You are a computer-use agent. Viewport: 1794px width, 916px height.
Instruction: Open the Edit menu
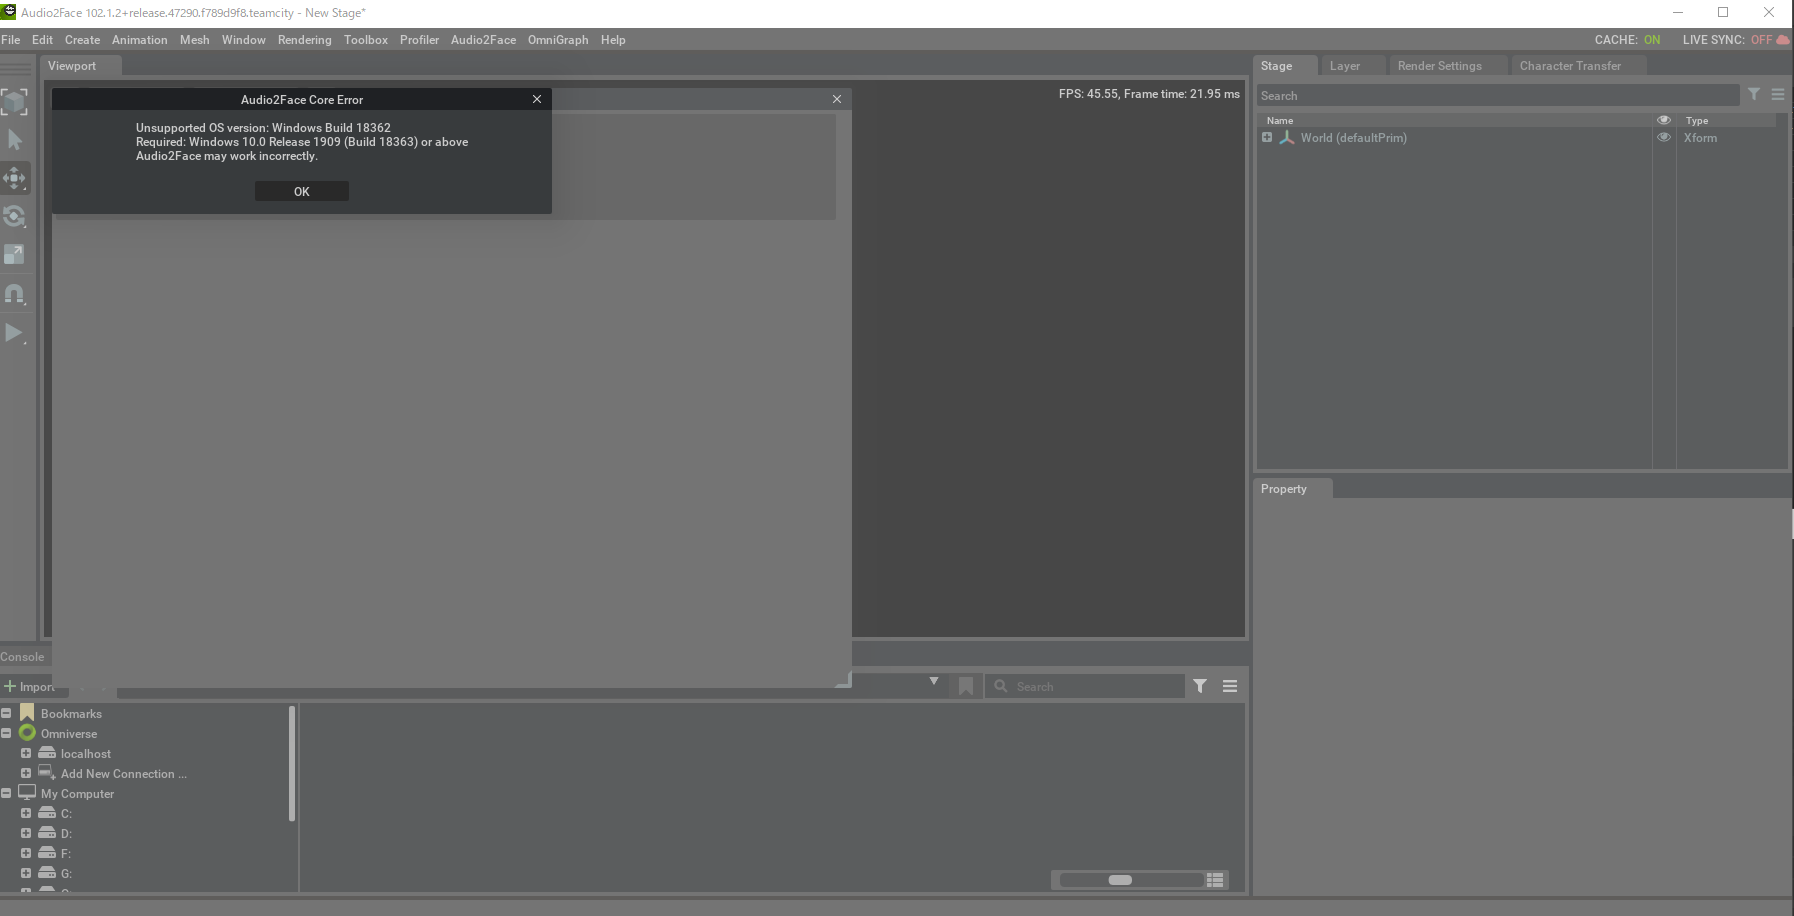coord(42,40)
